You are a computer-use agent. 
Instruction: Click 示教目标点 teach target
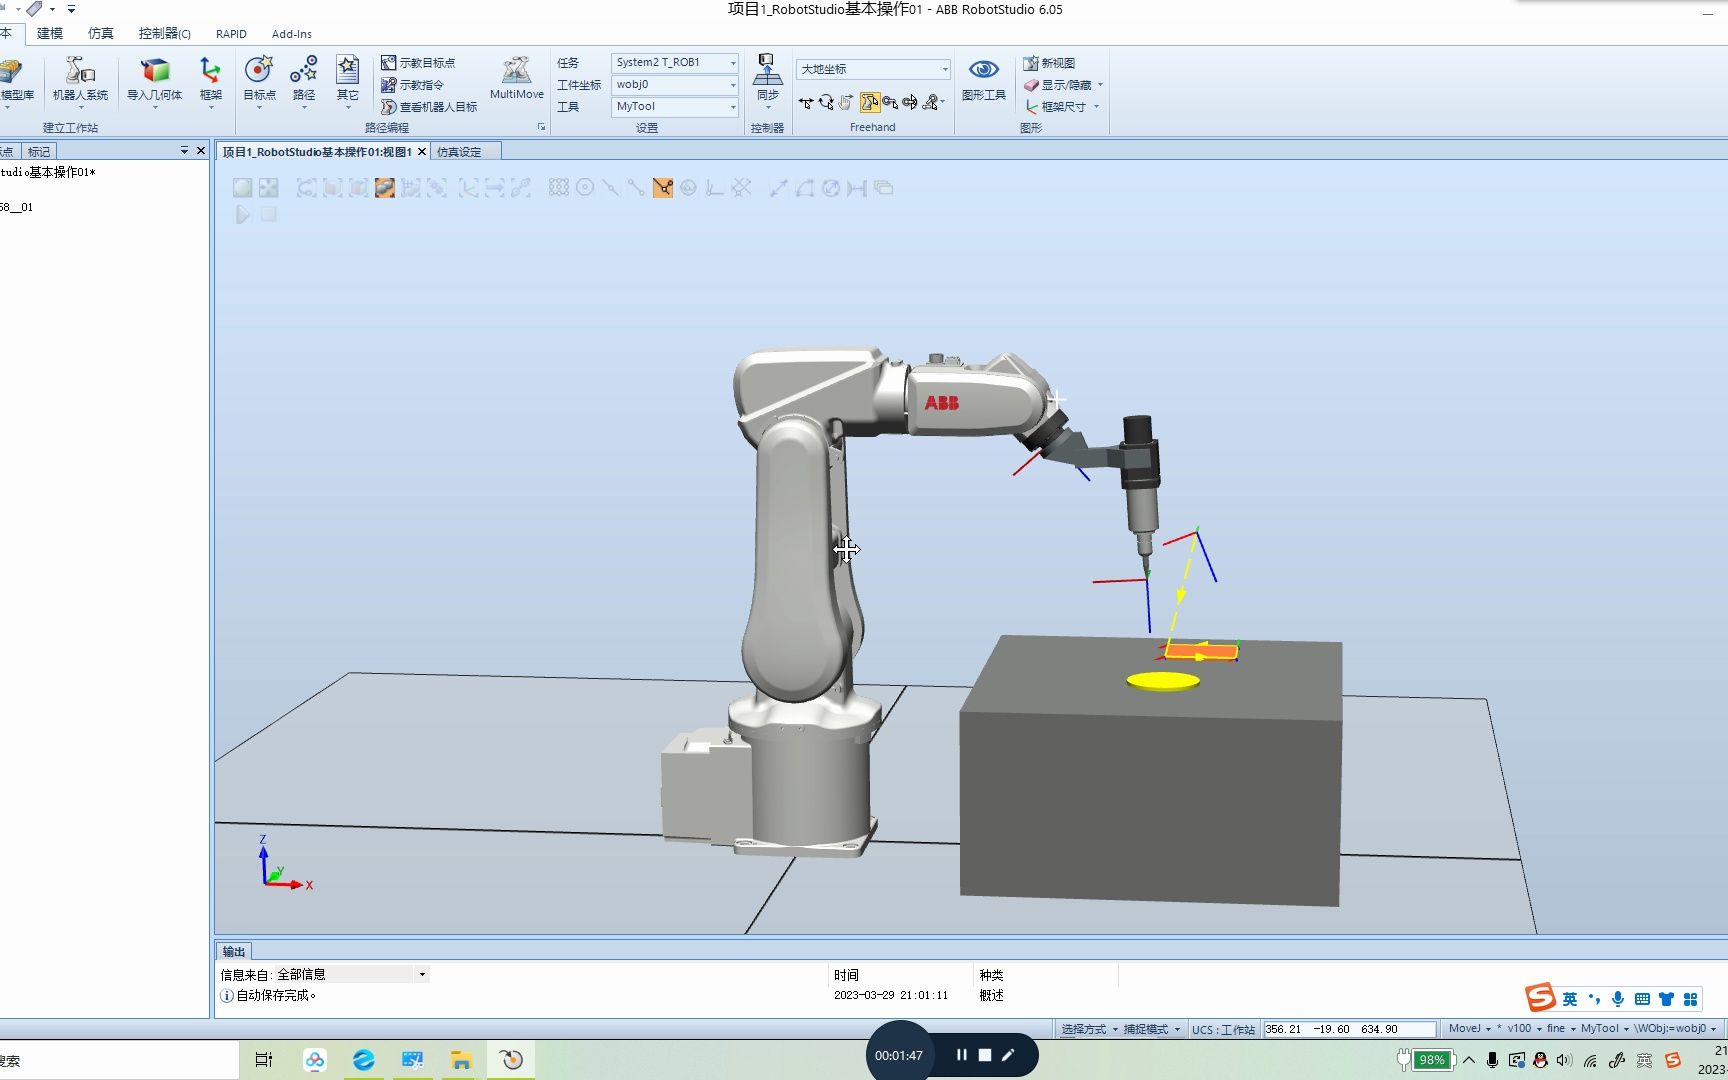418,63
